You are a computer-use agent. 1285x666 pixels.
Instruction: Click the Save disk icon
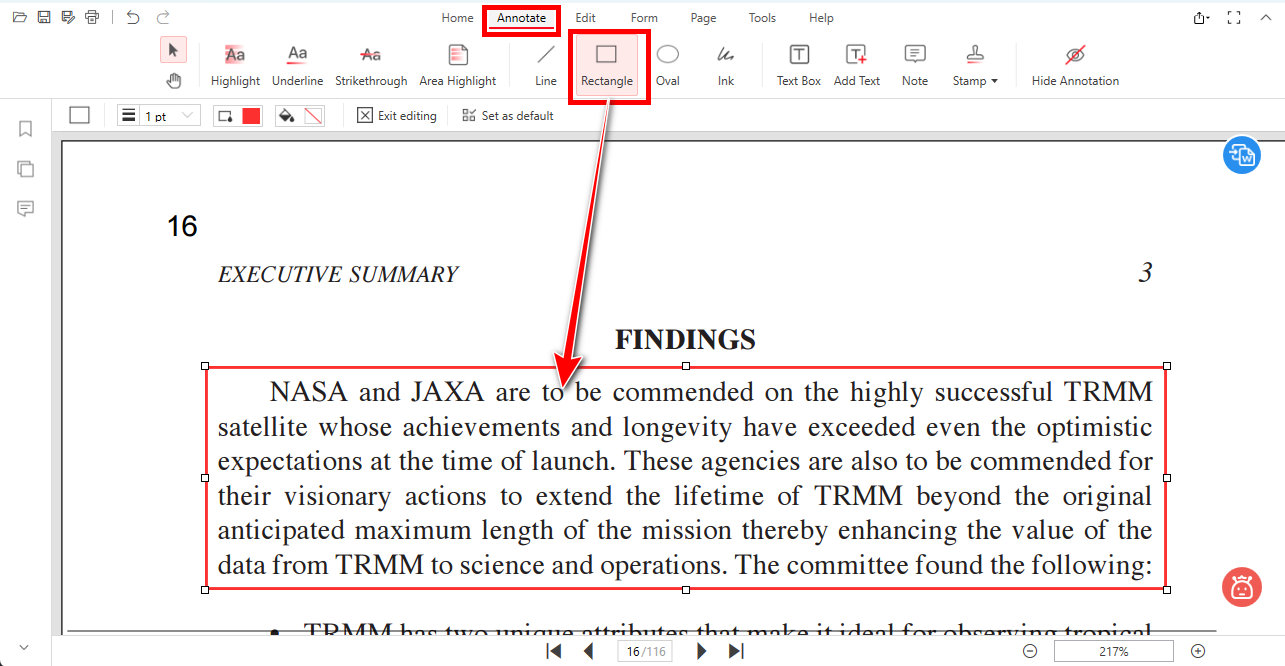click(43, 17)
